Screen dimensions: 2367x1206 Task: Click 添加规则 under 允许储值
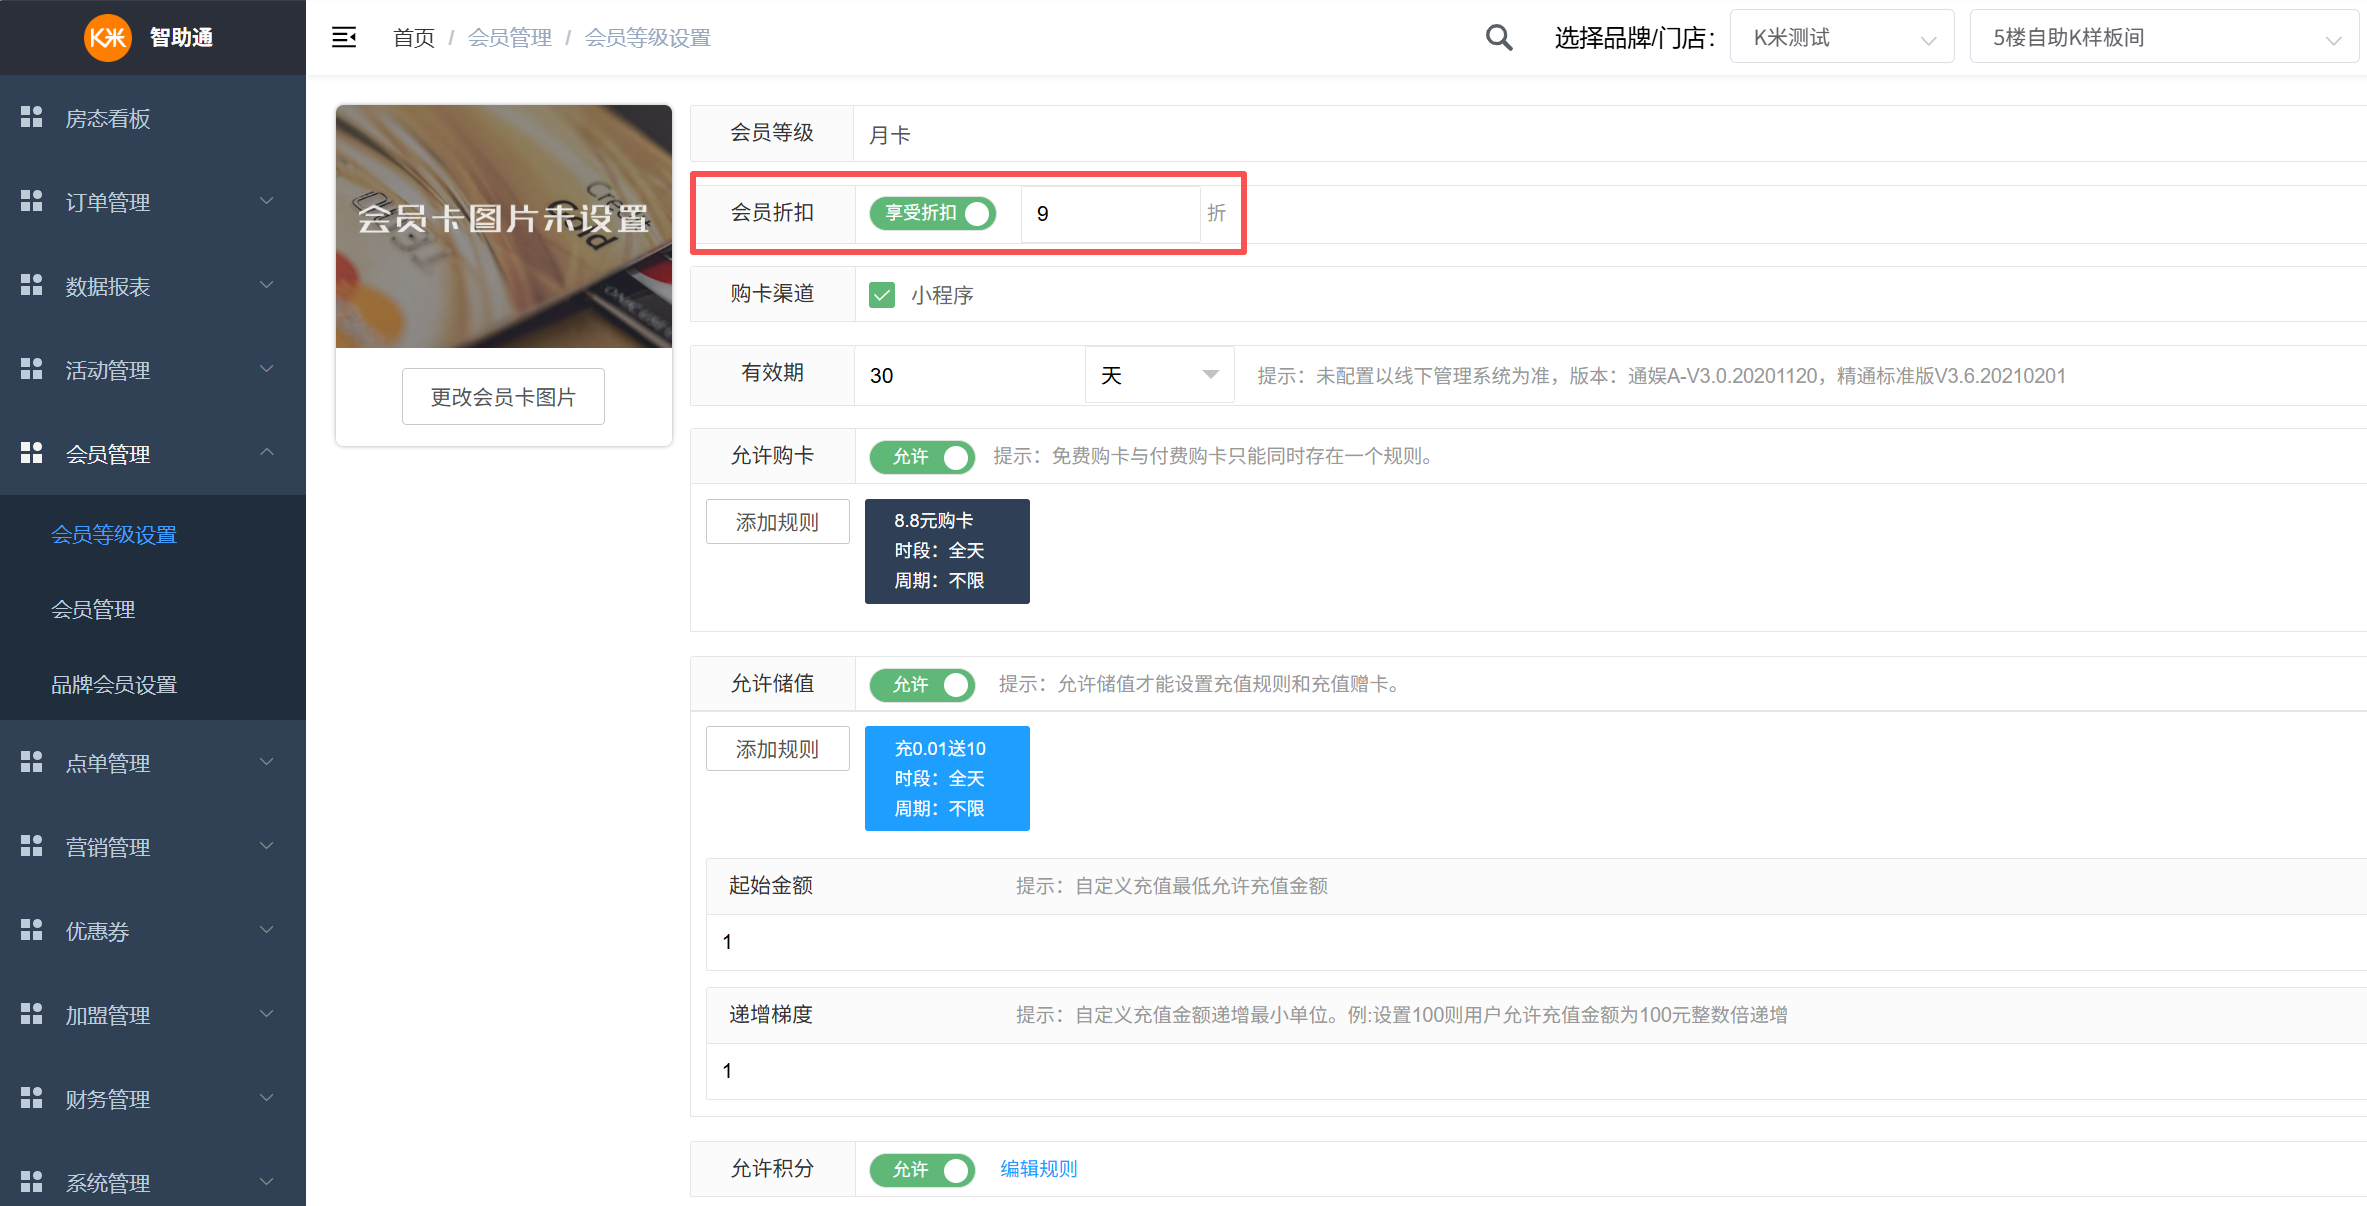[x=778, y=749]
